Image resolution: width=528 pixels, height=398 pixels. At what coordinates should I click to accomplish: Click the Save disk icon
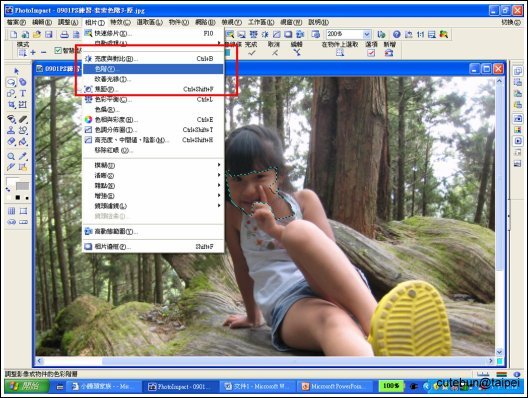click(49, 34)
